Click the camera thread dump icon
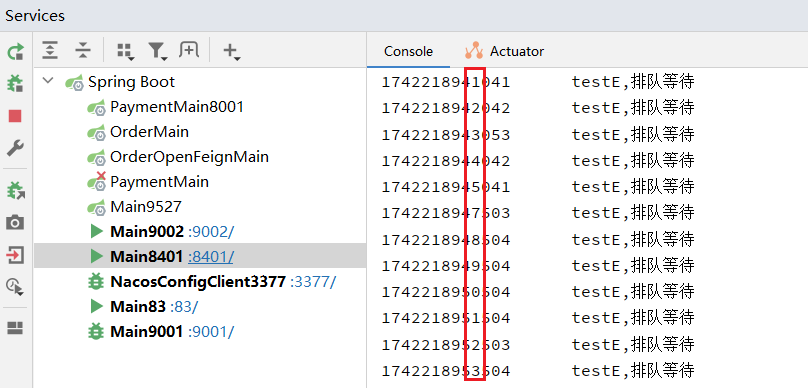This screenshot has height=388, width=808. 15,223
